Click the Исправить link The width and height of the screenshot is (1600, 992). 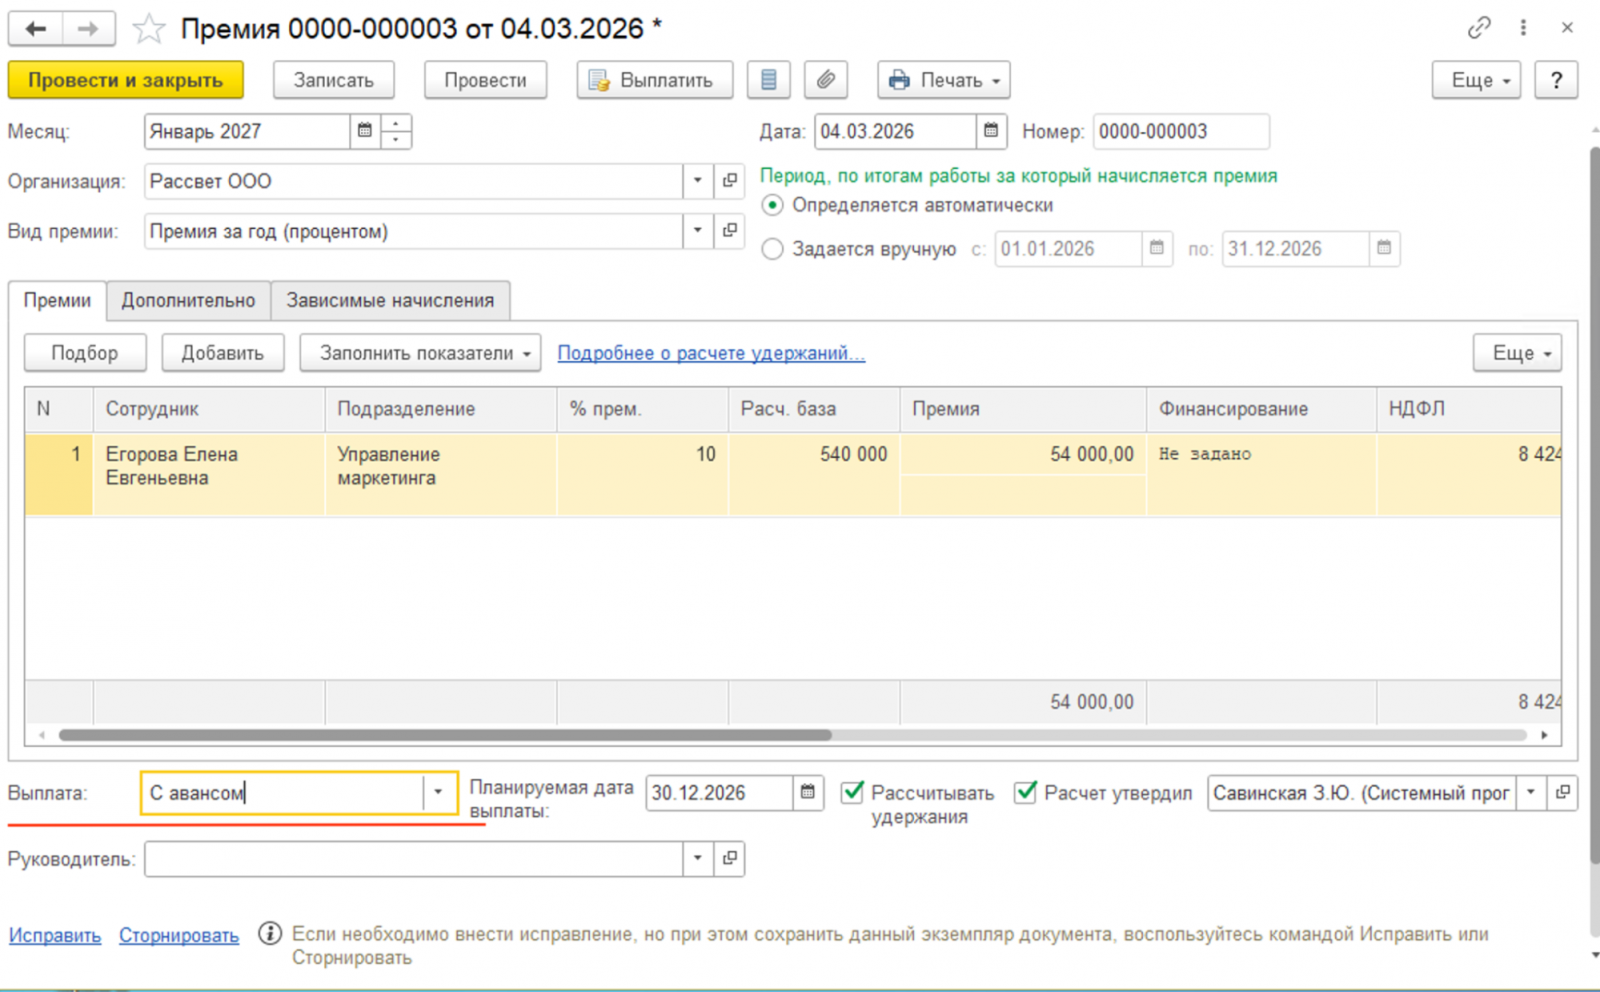tap(55, 936)
